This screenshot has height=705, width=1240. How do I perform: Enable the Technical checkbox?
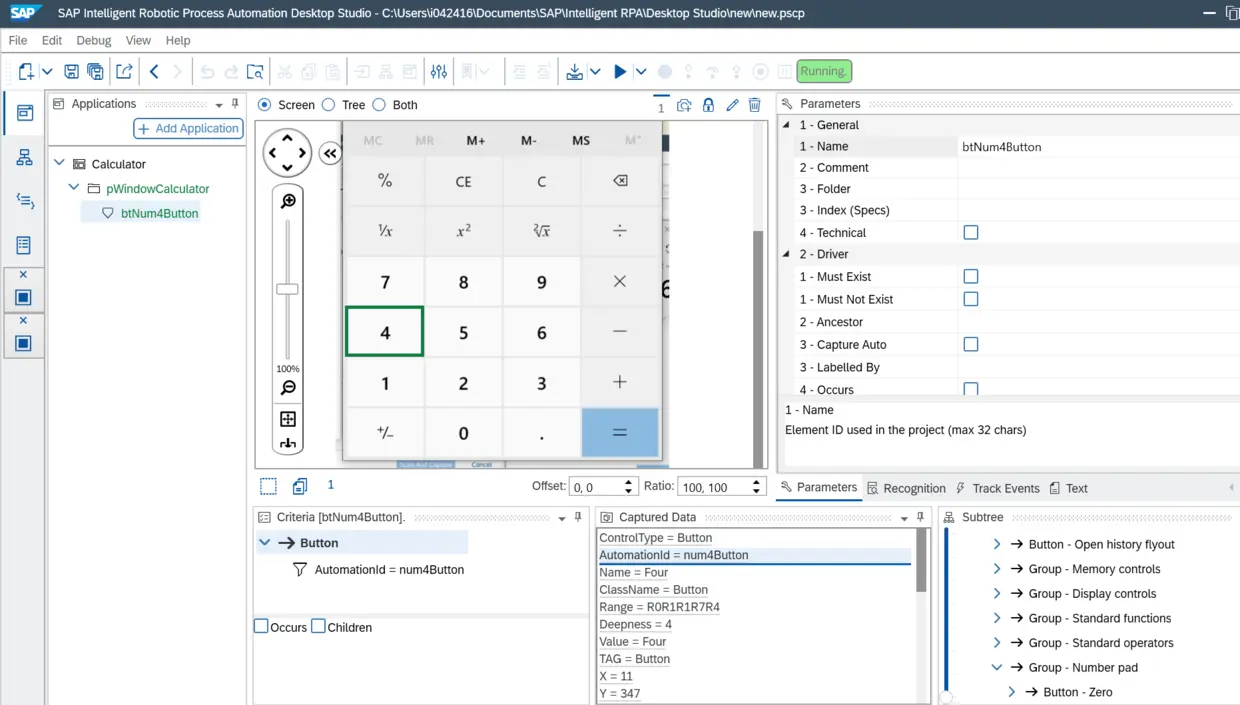coord(971,233)
